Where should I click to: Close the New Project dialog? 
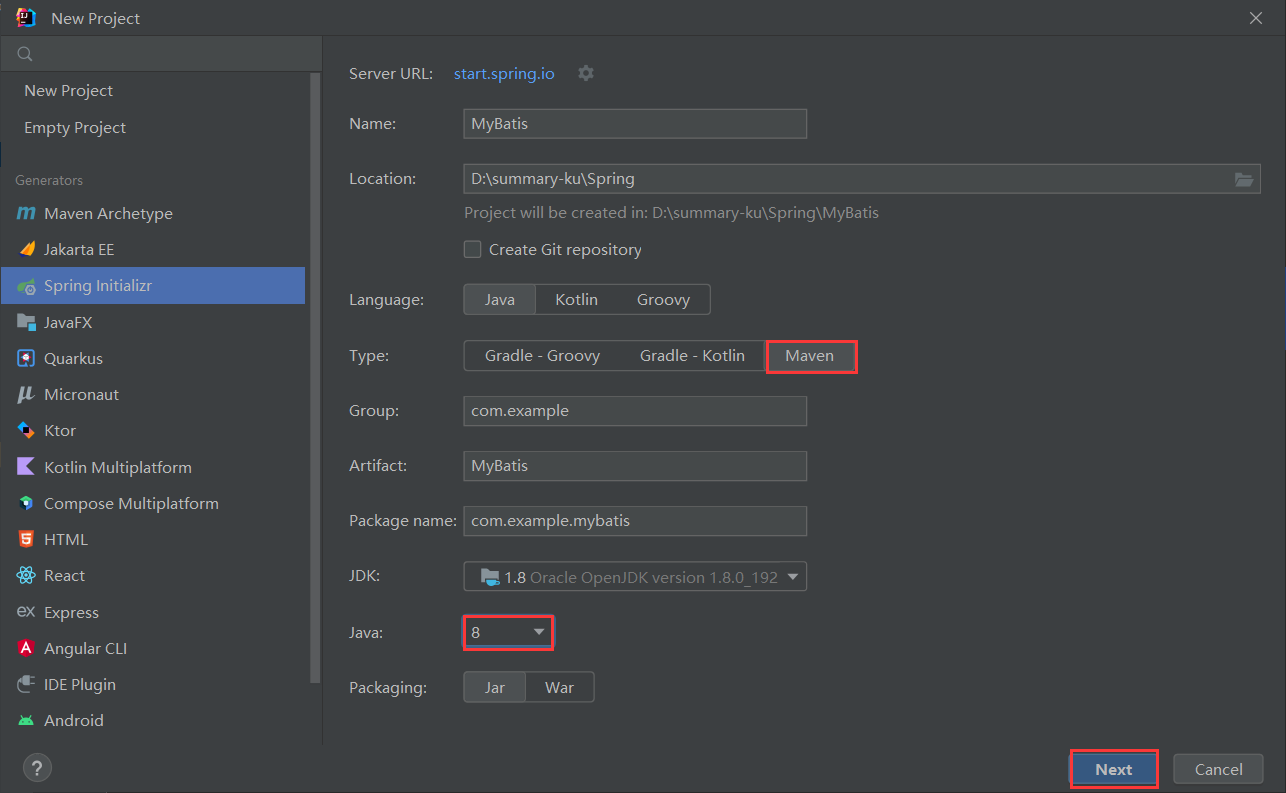tap(1256, 18)
